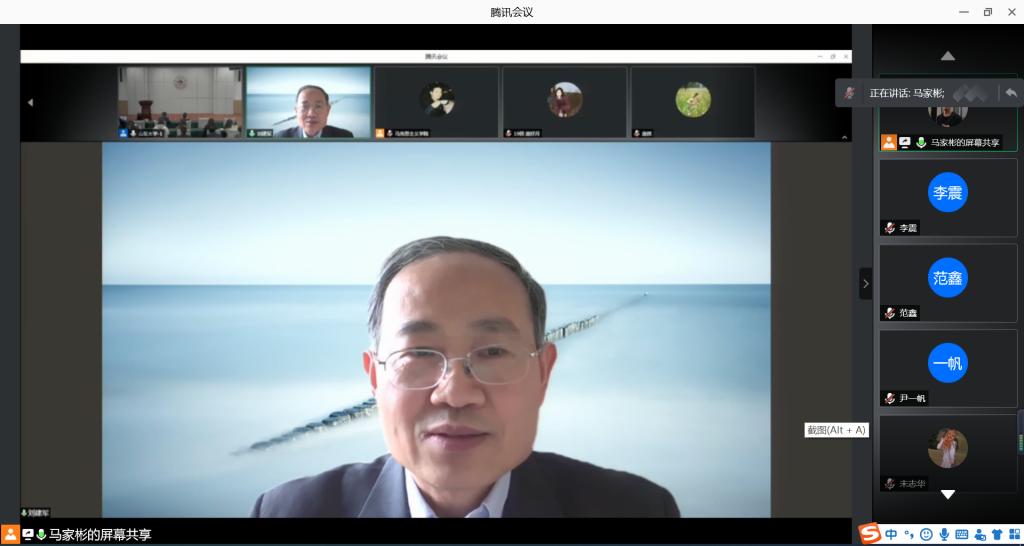
Task: Click Sogou input method S logo
Action: (x=870, y=534)
